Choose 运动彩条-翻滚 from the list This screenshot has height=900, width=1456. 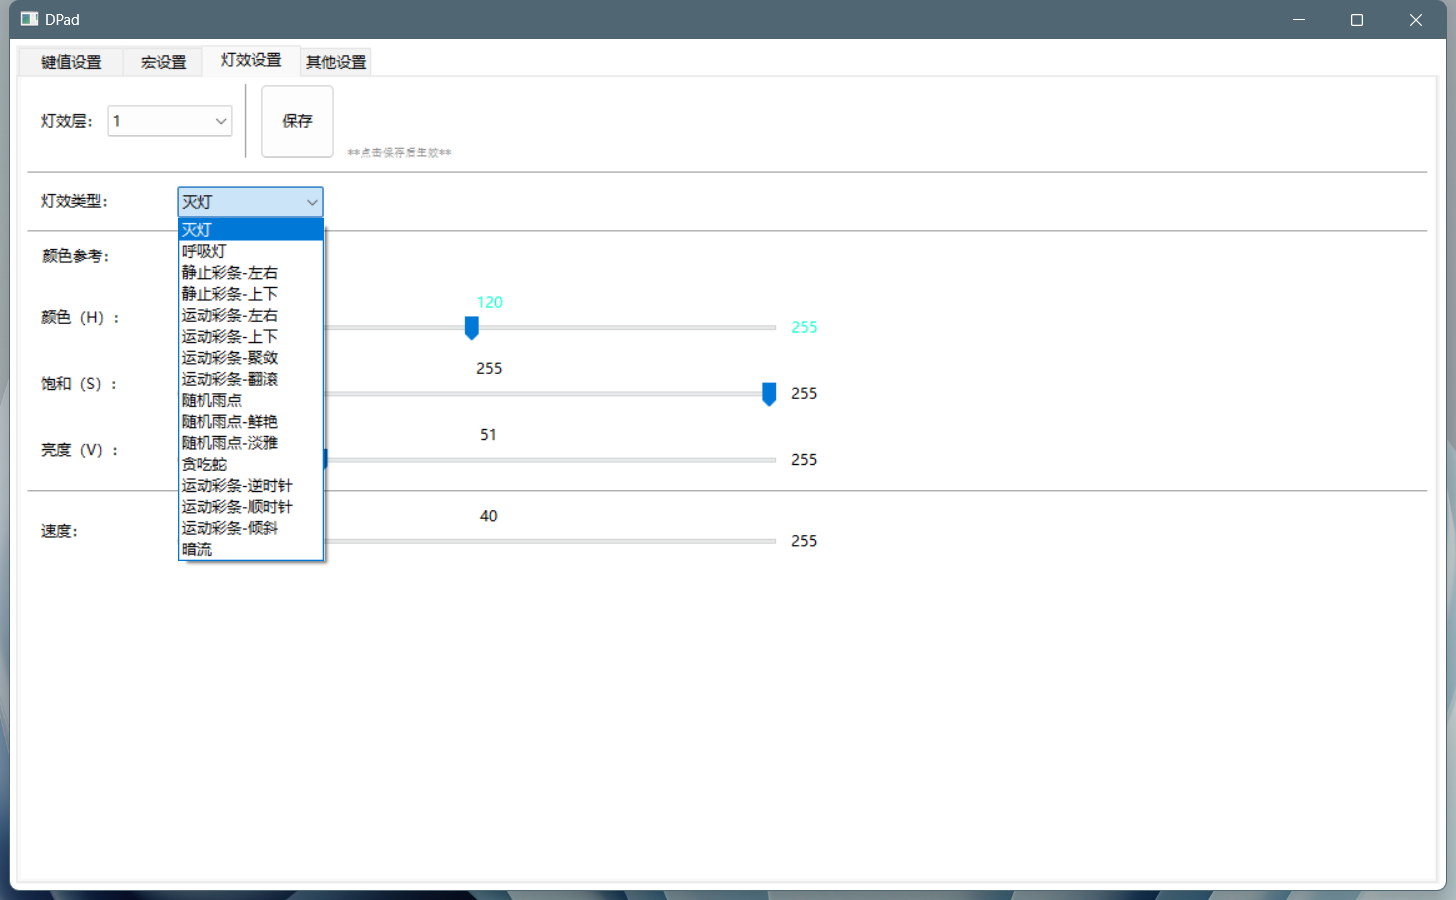point(230,379)
